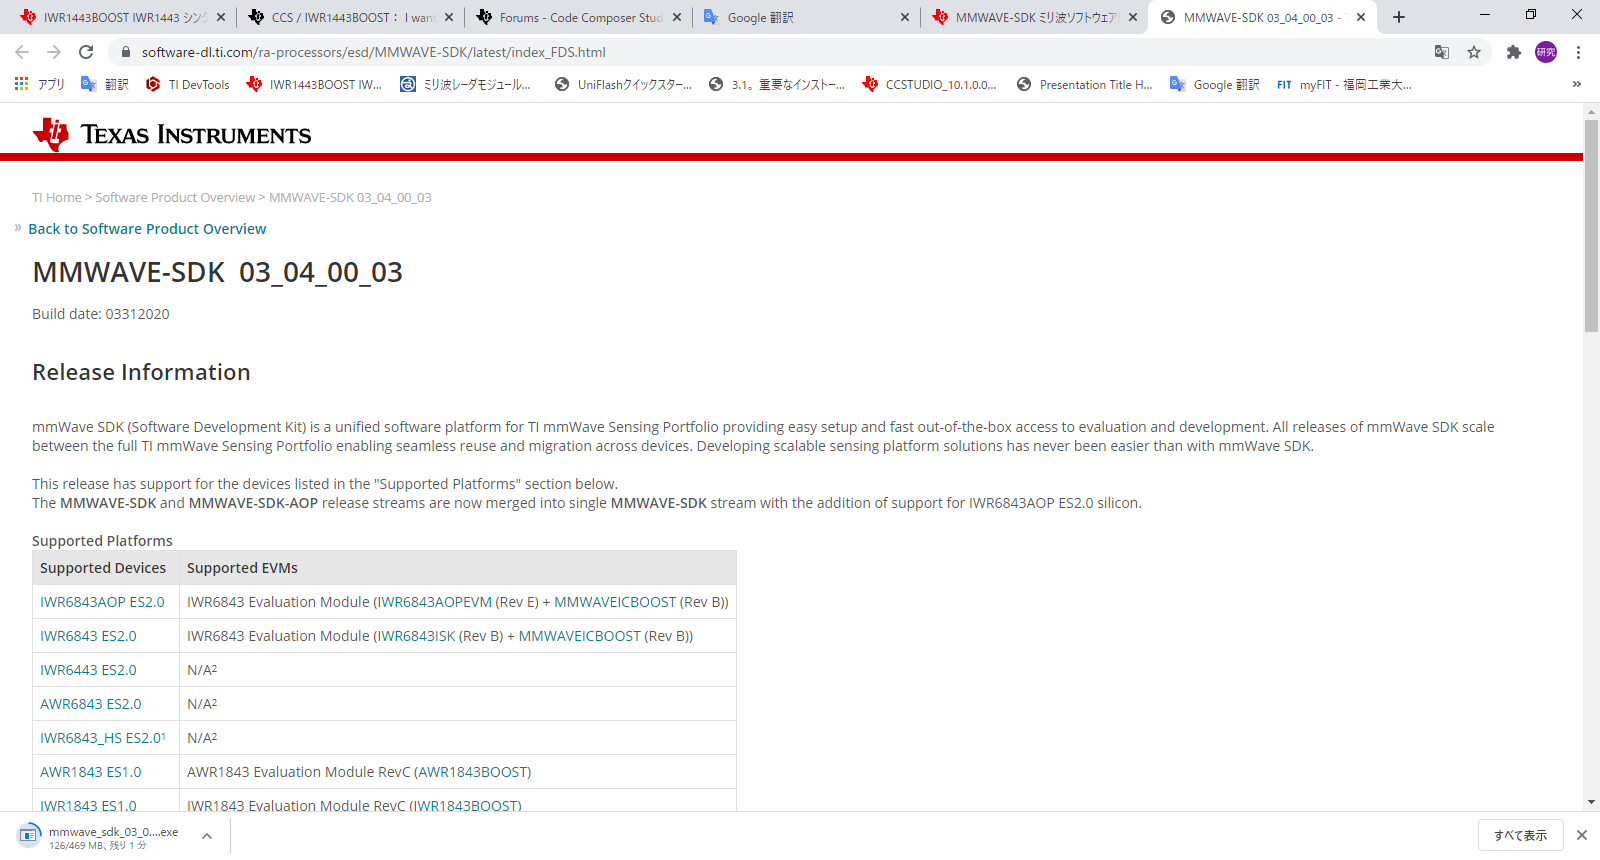Open the TI DevTools bookmark
This screenshot has width=1600, height=860.
pos(188,85)
